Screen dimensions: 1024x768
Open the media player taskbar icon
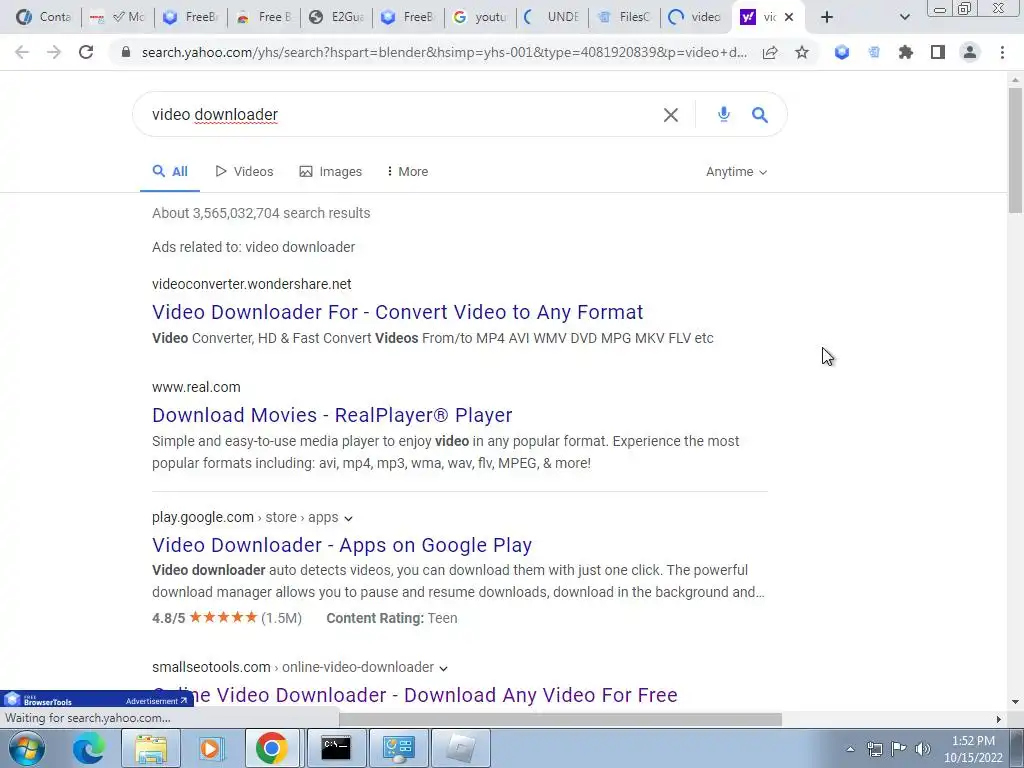[x=211, y=748]
